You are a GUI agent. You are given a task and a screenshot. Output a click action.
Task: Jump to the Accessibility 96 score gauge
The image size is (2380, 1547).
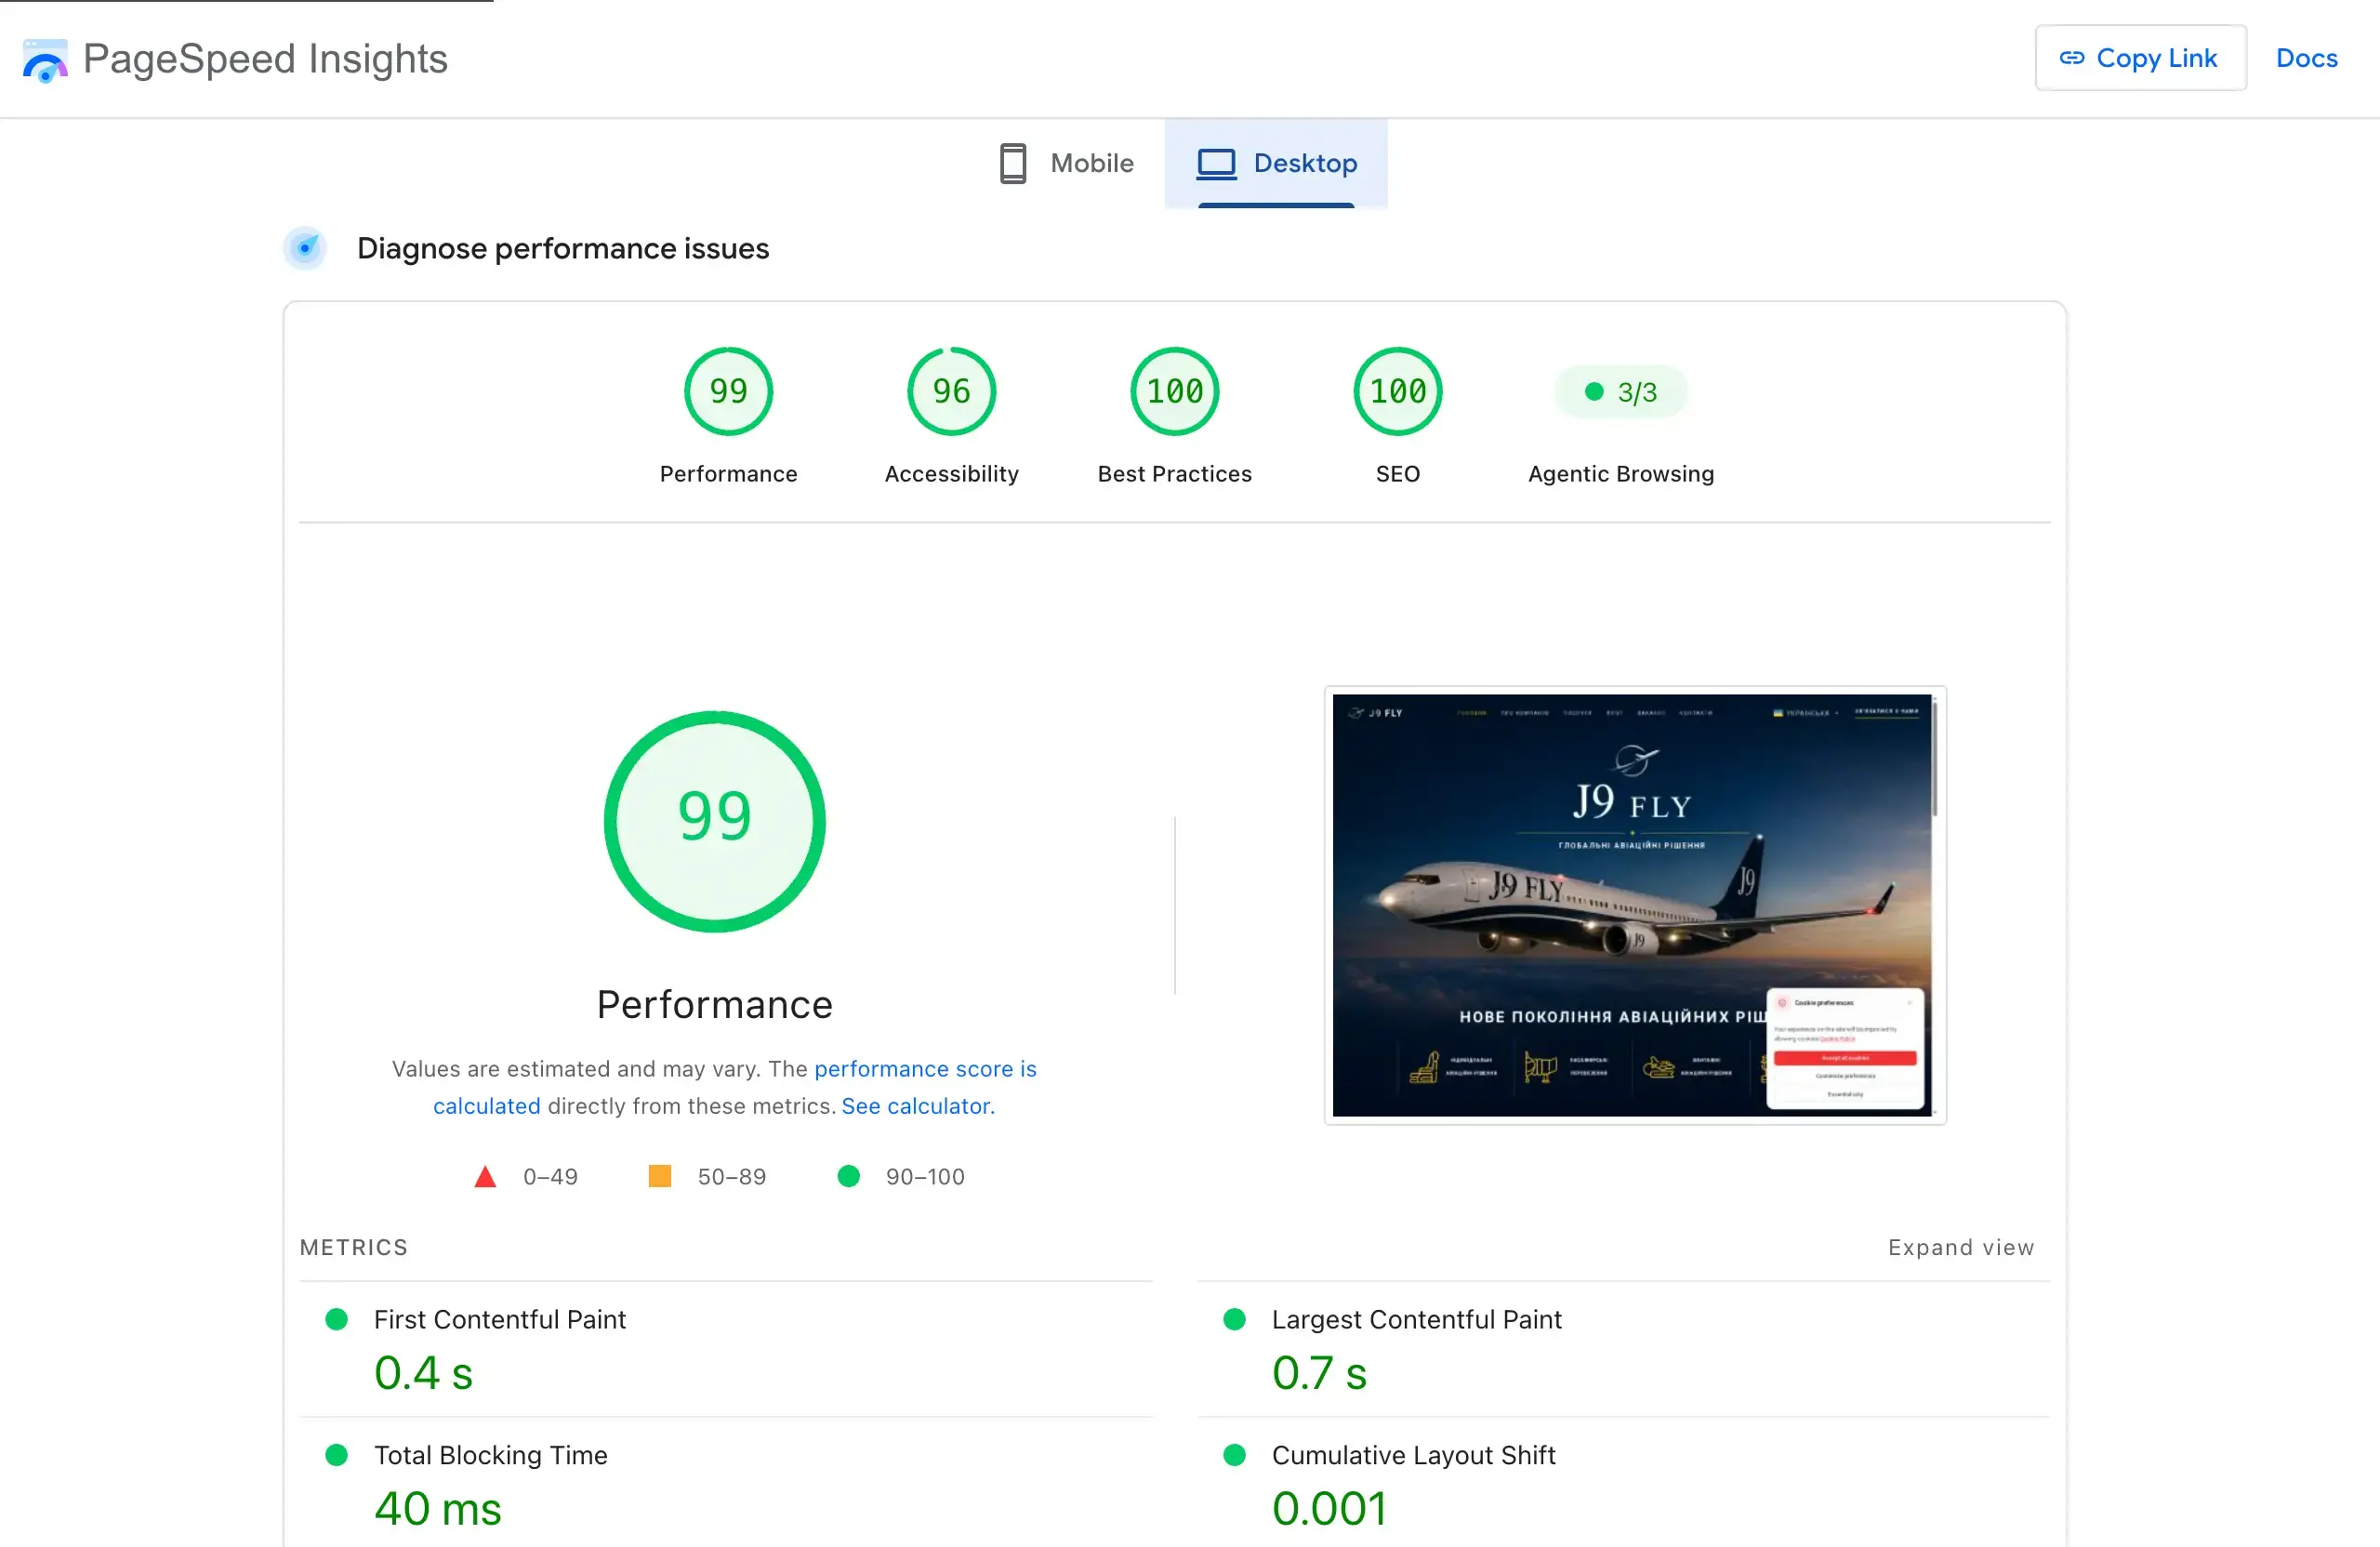(951, 391)
